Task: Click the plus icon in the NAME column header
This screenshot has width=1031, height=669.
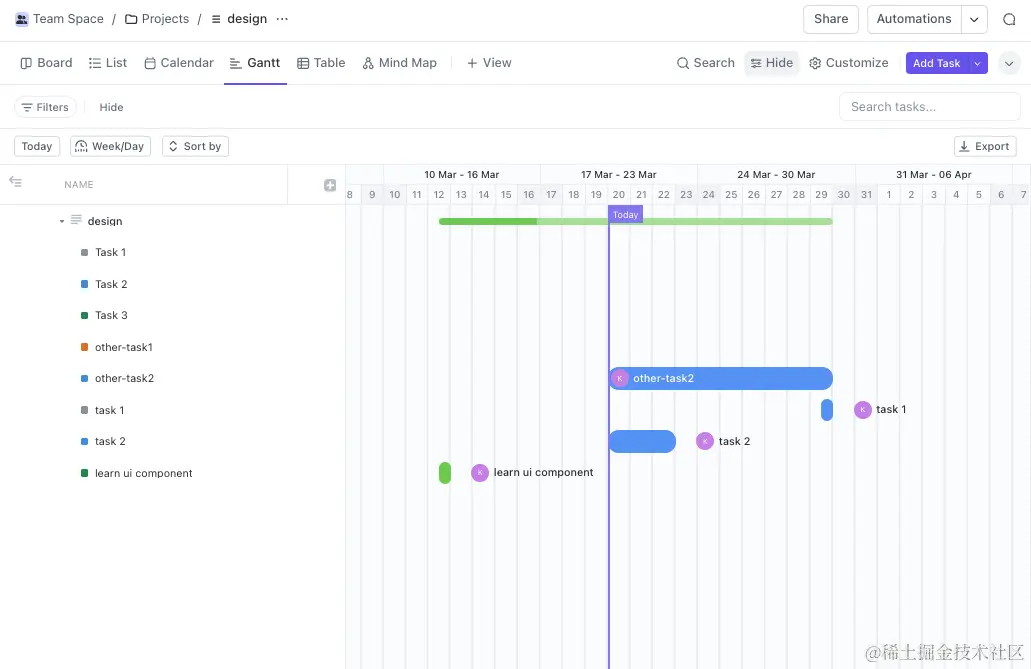Action: coord(330,185)
